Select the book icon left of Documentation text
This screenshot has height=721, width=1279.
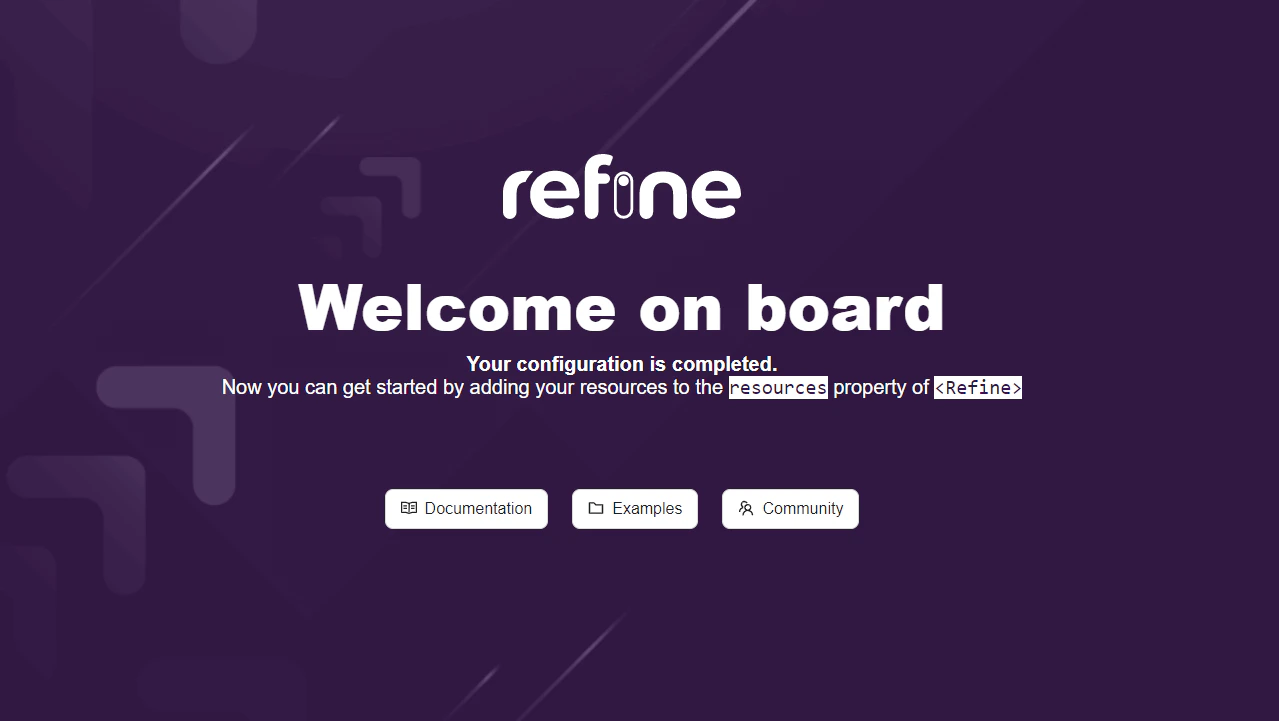point(409,508)
